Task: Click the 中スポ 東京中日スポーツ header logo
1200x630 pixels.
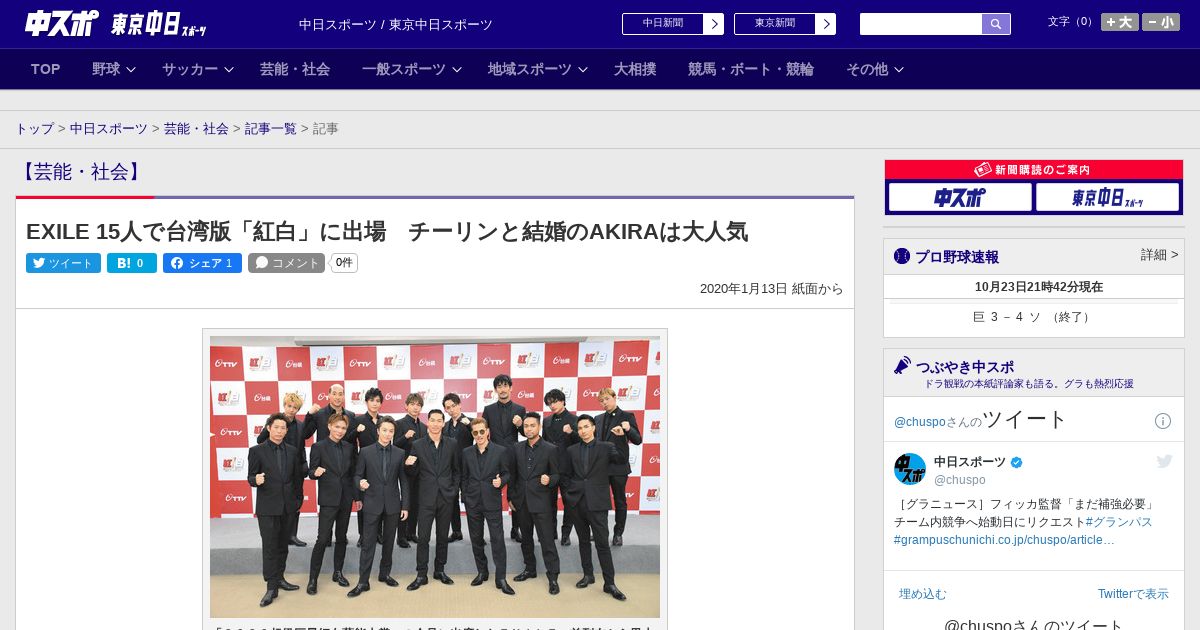Action: click(x=116, y=23)
